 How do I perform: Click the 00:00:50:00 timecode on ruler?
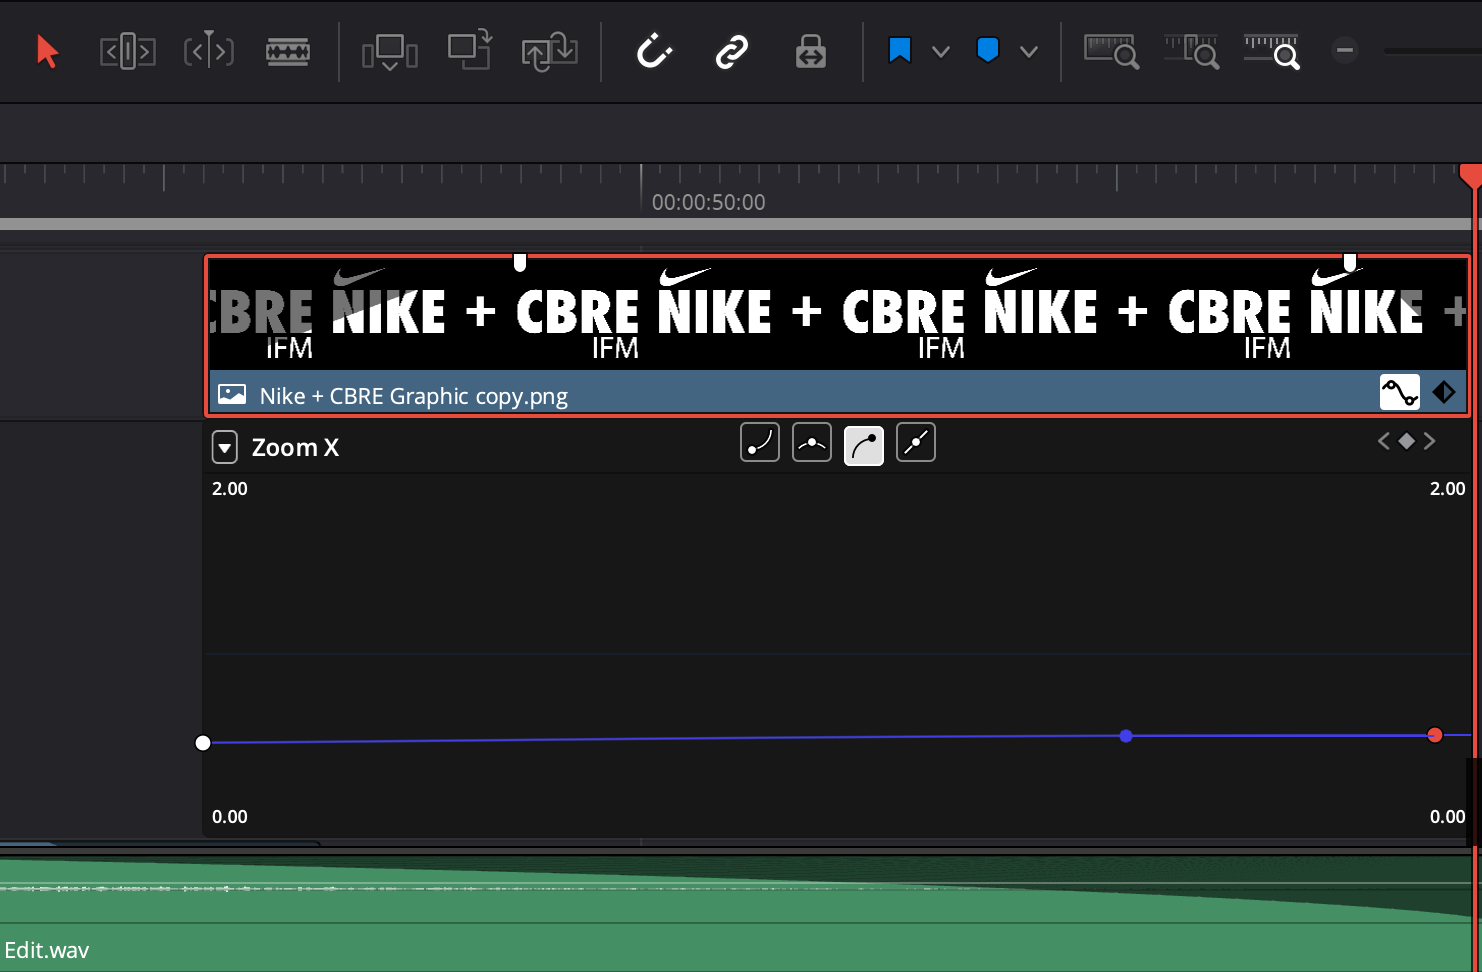pos(708,202)
